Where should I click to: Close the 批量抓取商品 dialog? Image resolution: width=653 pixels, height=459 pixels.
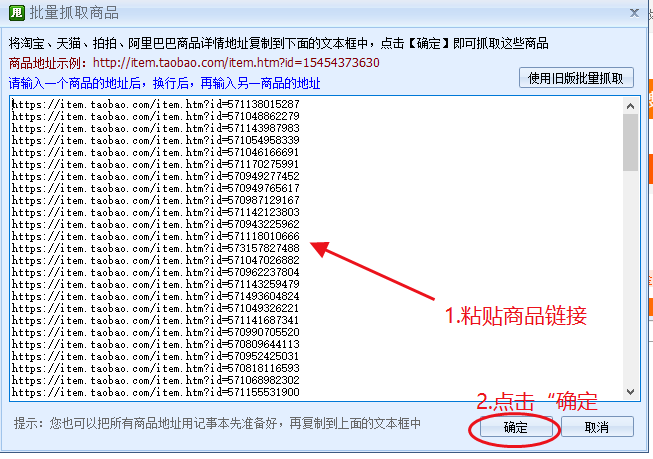click(x=634, y=13)
